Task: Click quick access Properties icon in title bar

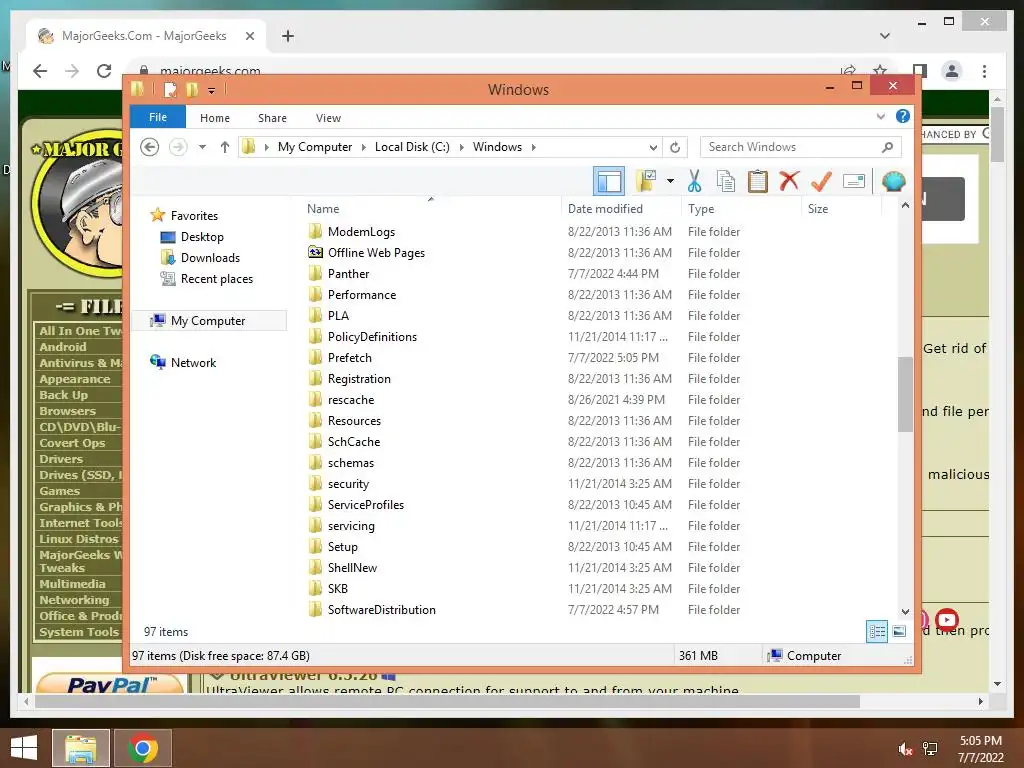Action: pyautogui.click(x=170, y=90)
